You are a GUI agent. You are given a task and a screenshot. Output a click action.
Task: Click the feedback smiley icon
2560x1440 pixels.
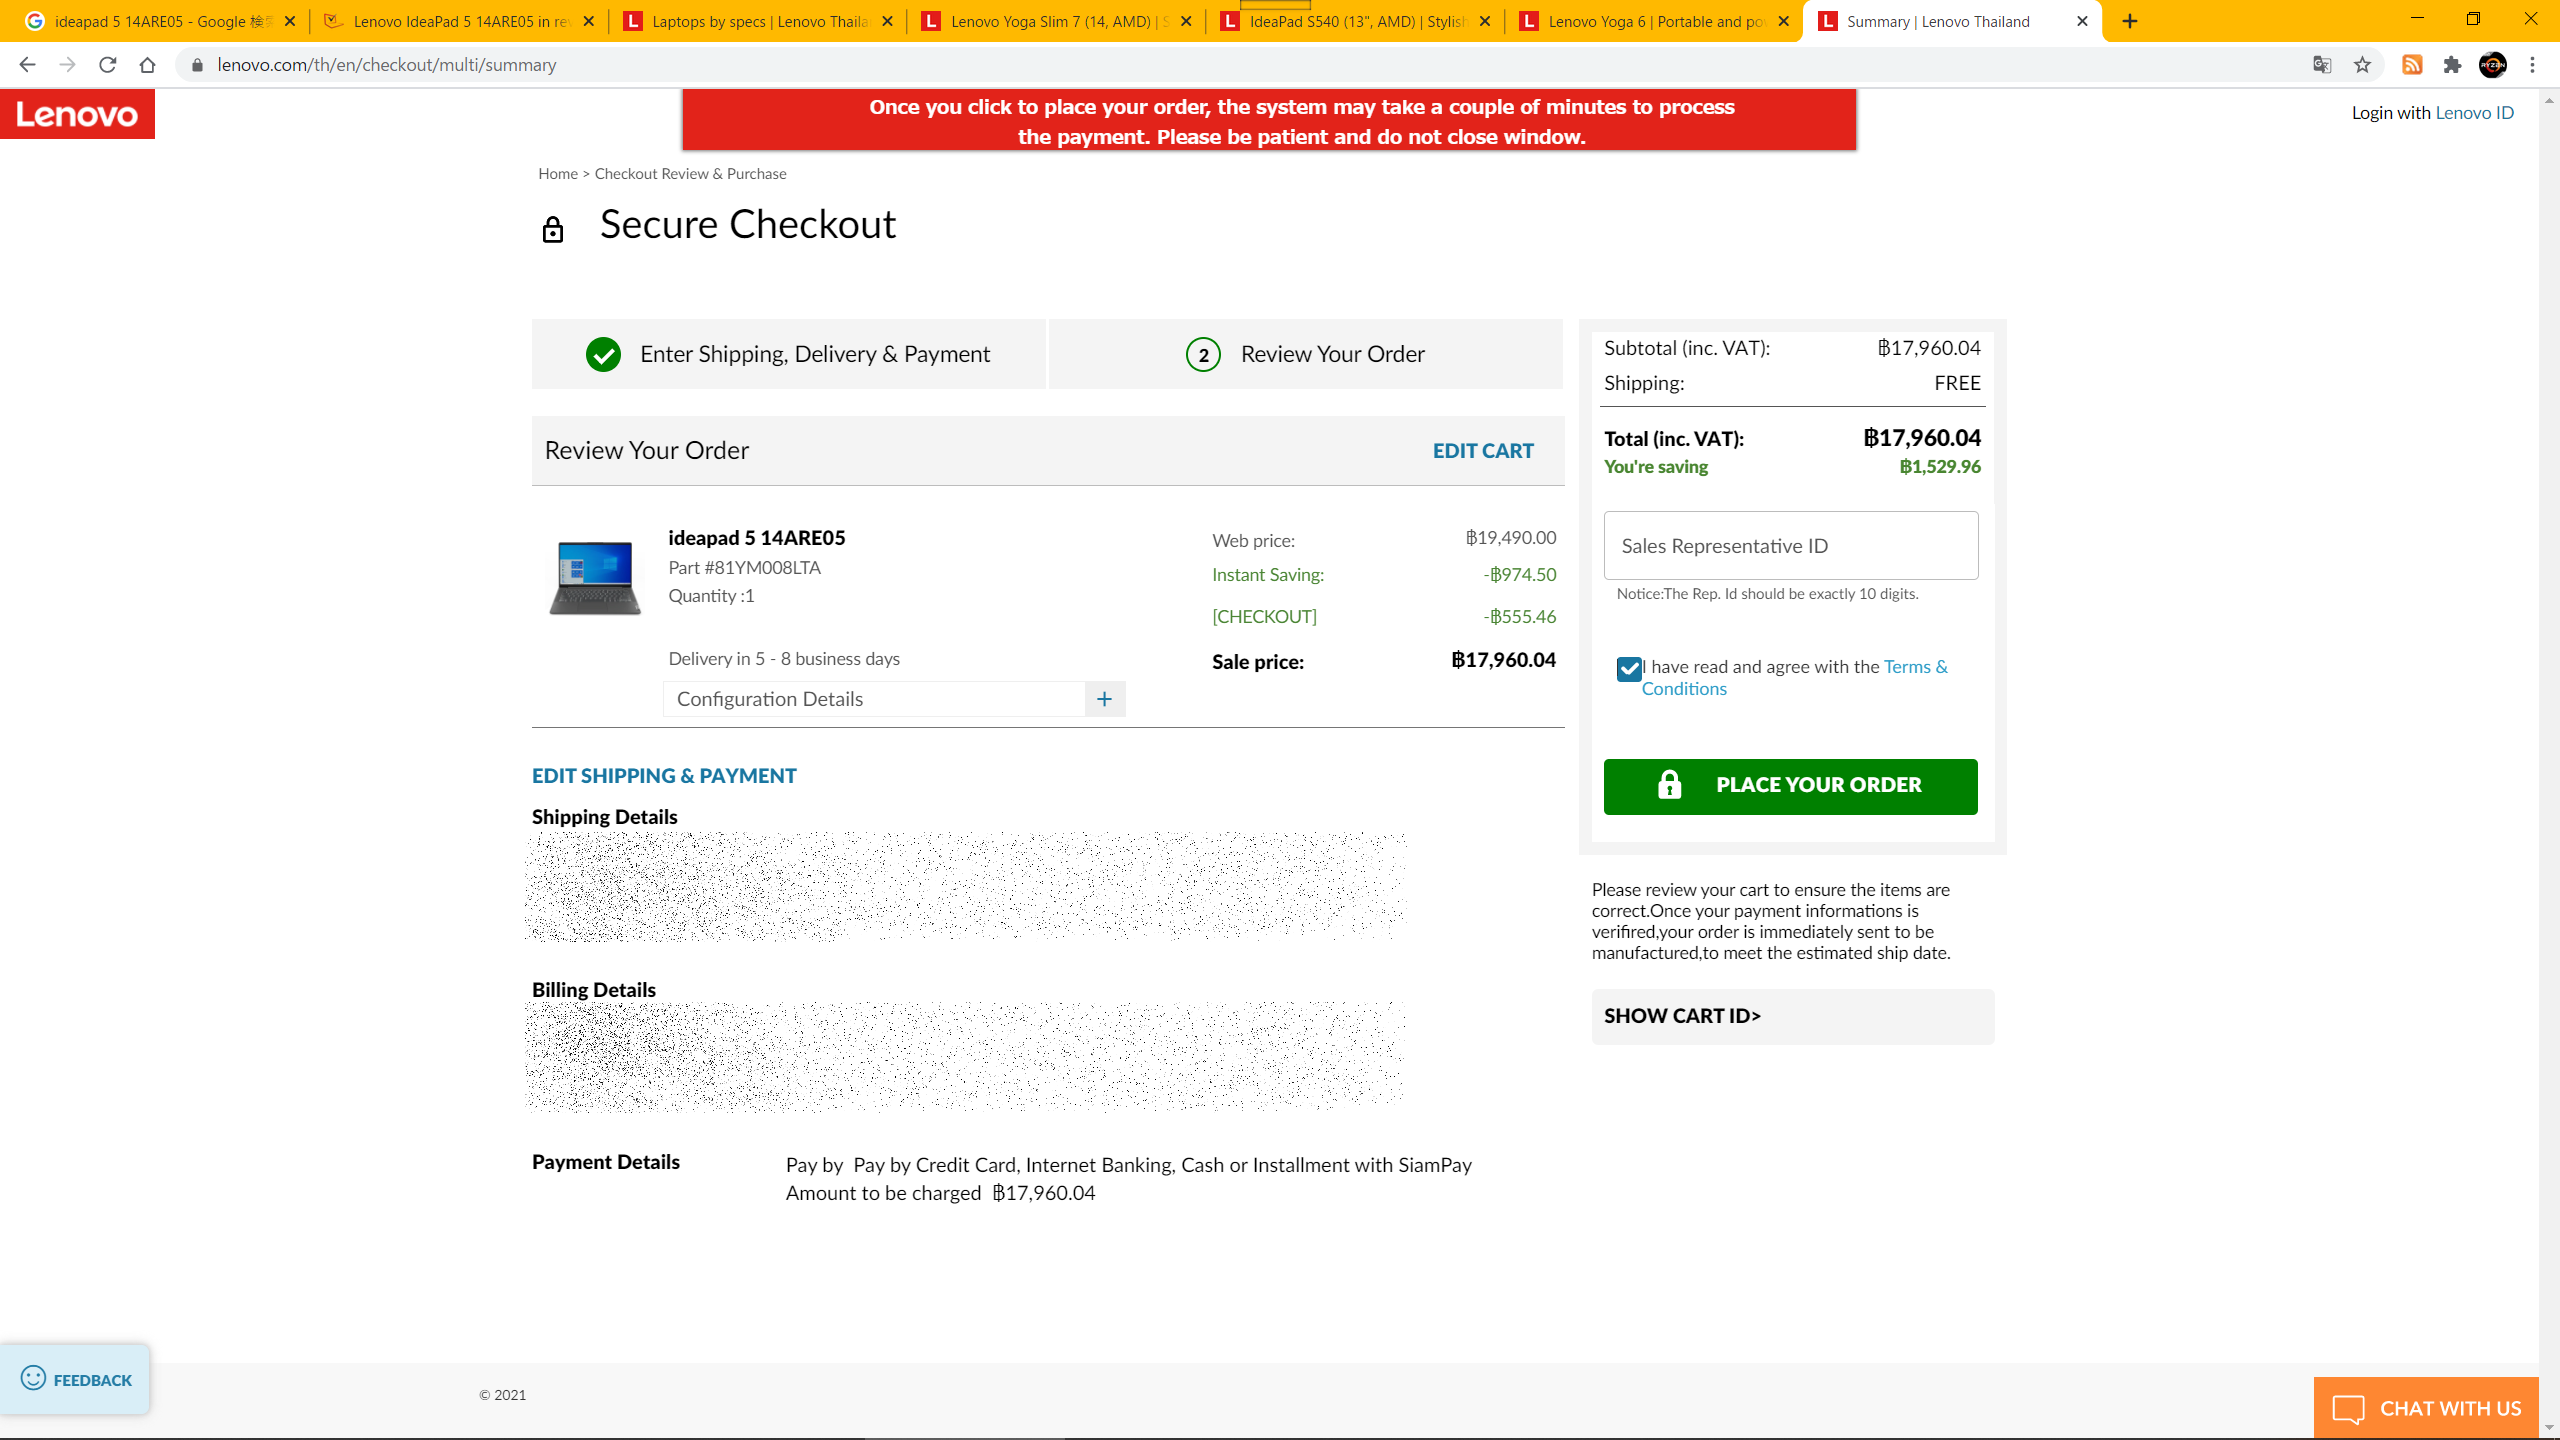pos(33,1378)
